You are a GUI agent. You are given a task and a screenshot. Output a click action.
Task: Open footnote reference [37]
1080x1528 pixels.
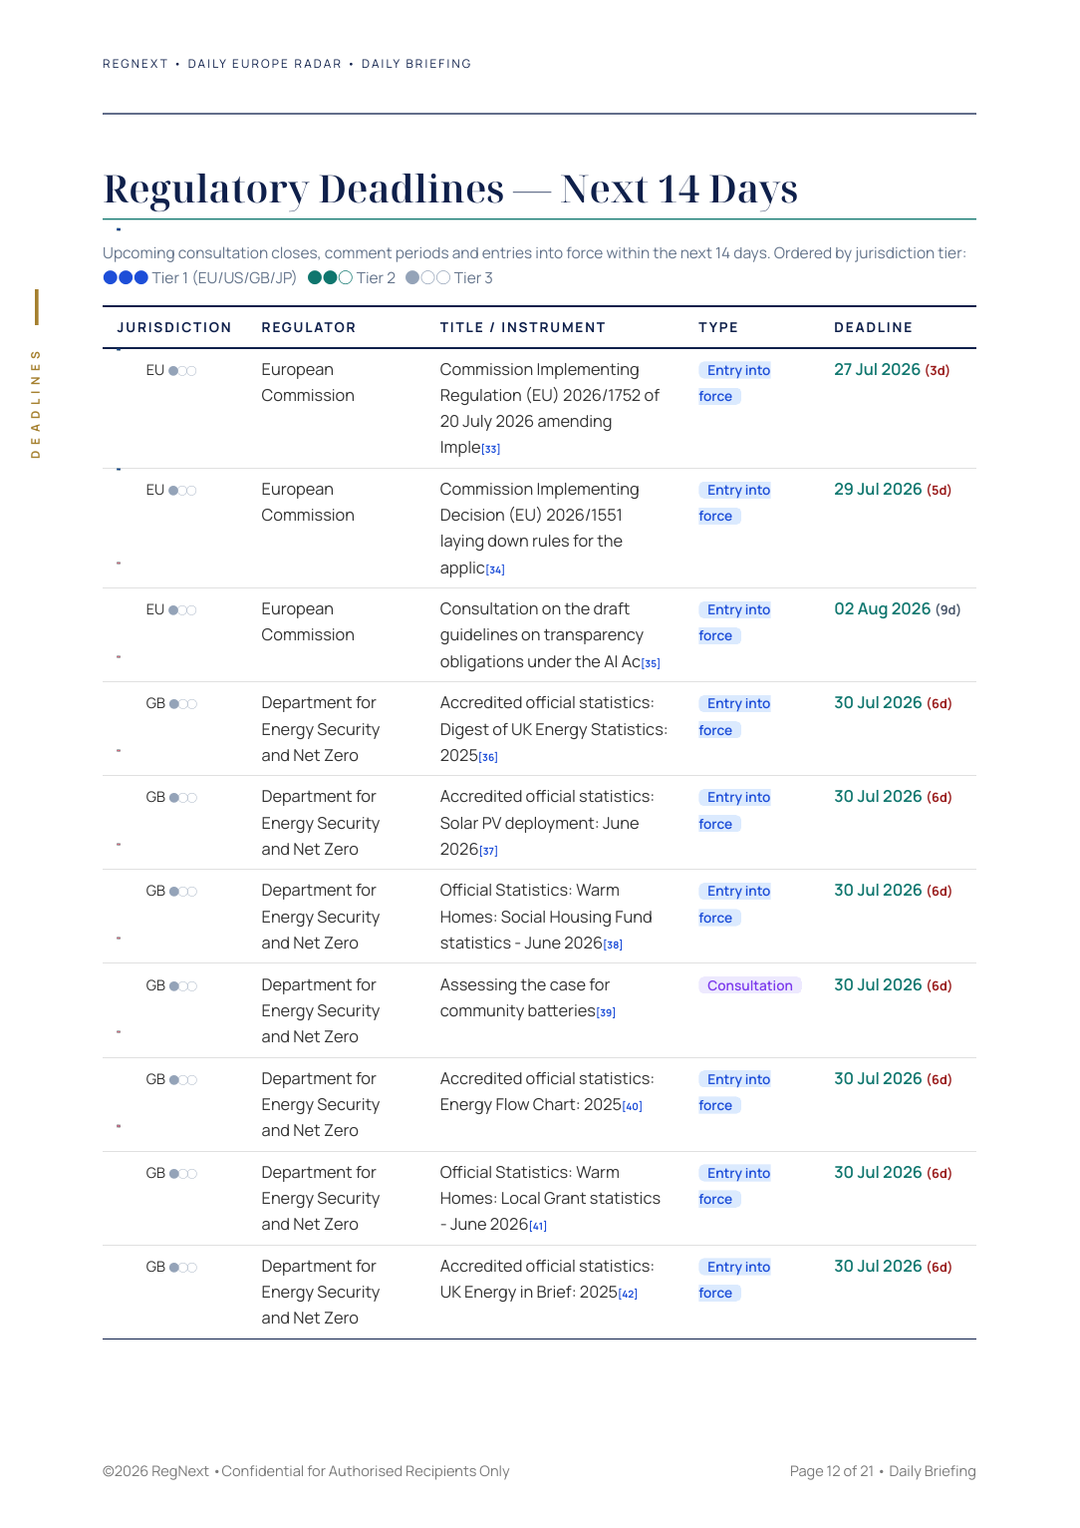pos(488,851)
